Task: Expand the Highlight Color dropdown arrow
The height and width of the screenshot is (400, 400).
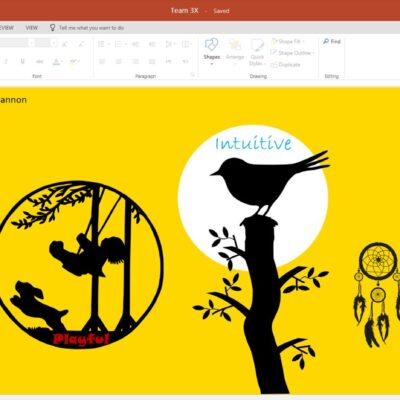Action: click(79, 62)
